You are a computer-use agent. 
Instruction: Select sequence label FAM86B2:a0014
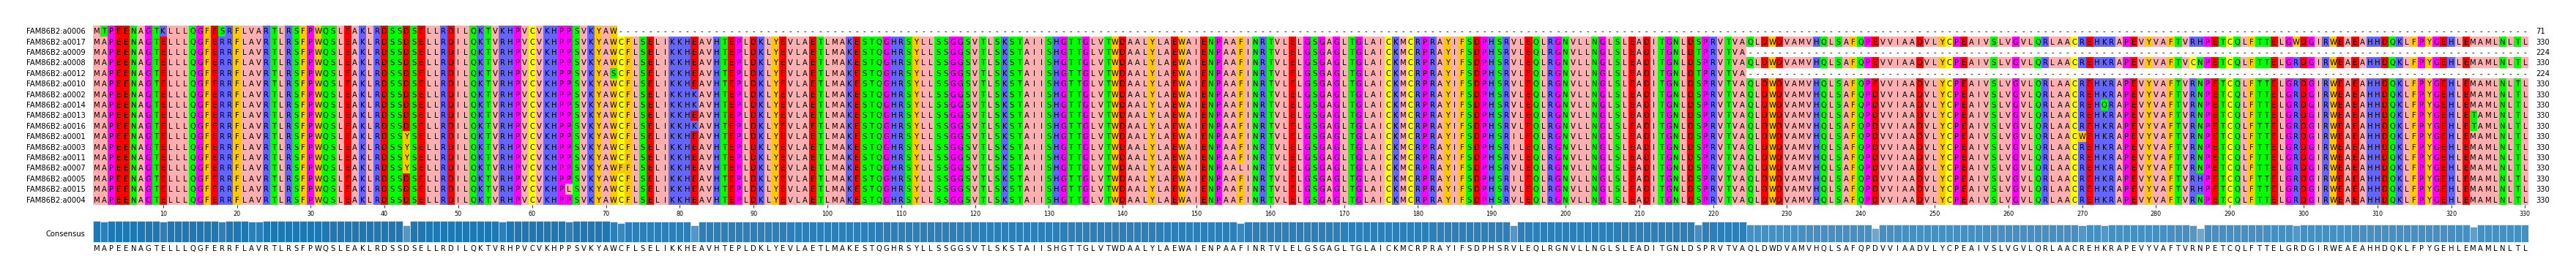56,105
